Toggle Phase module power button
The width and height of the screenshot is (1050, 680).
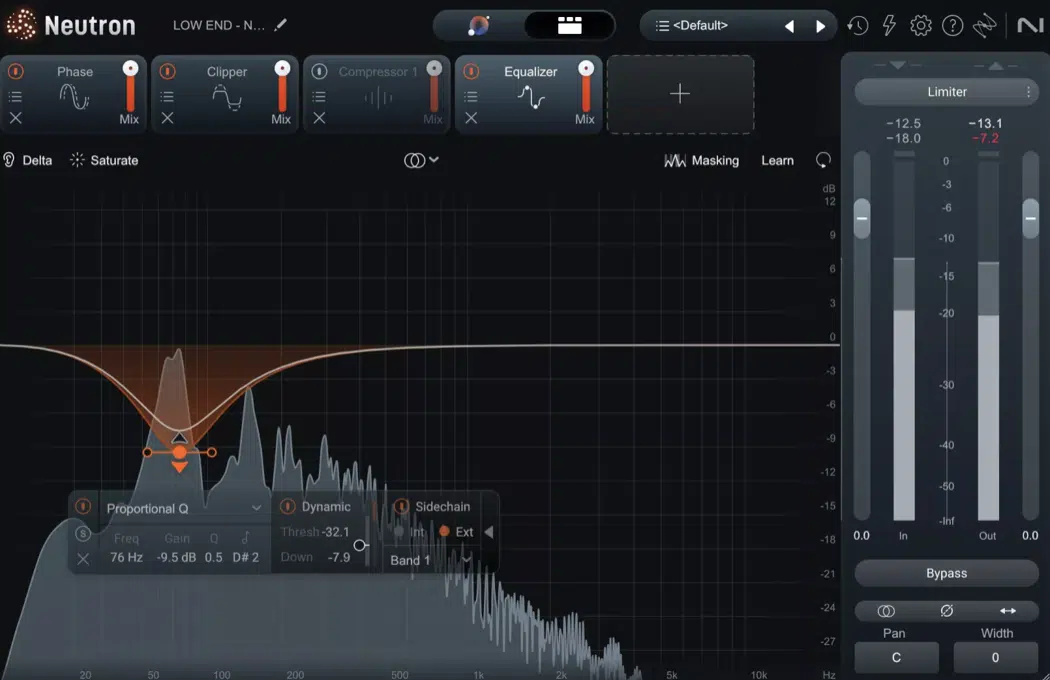point(15,71)
